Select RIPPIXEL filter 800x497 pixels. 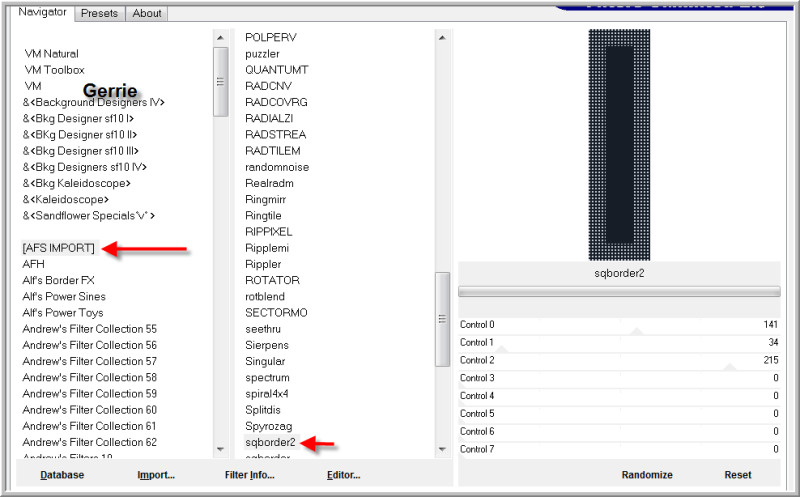click(269, 232)
